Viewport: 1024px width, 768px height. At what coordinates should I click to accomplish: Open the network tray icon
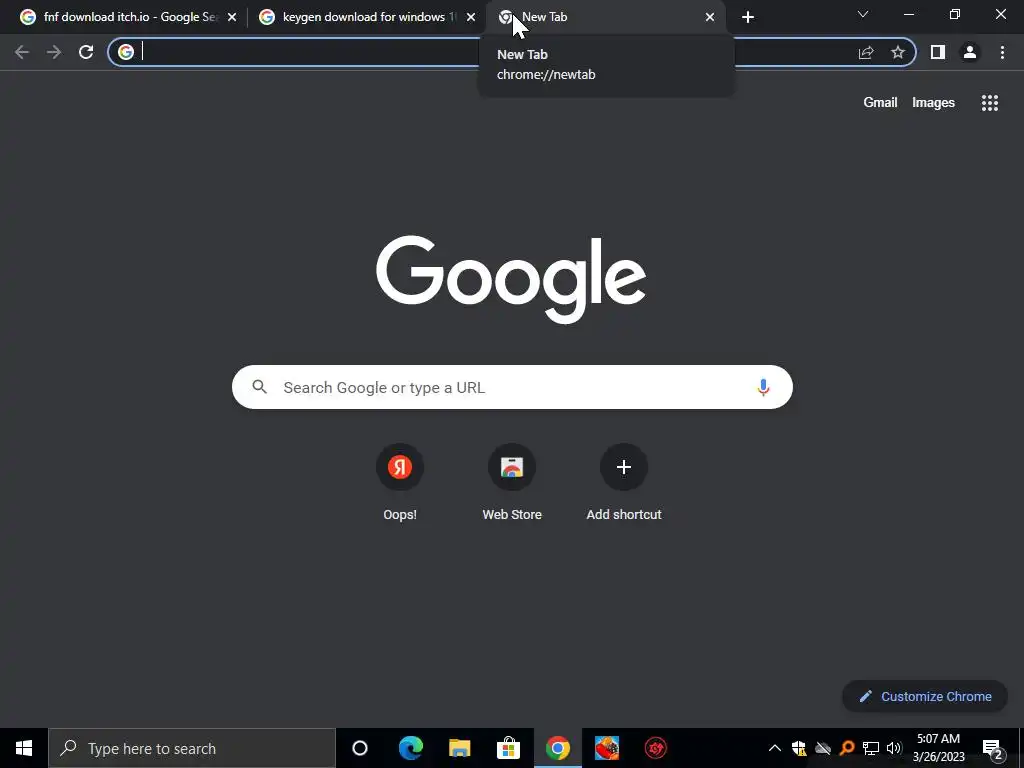[871, 748]
